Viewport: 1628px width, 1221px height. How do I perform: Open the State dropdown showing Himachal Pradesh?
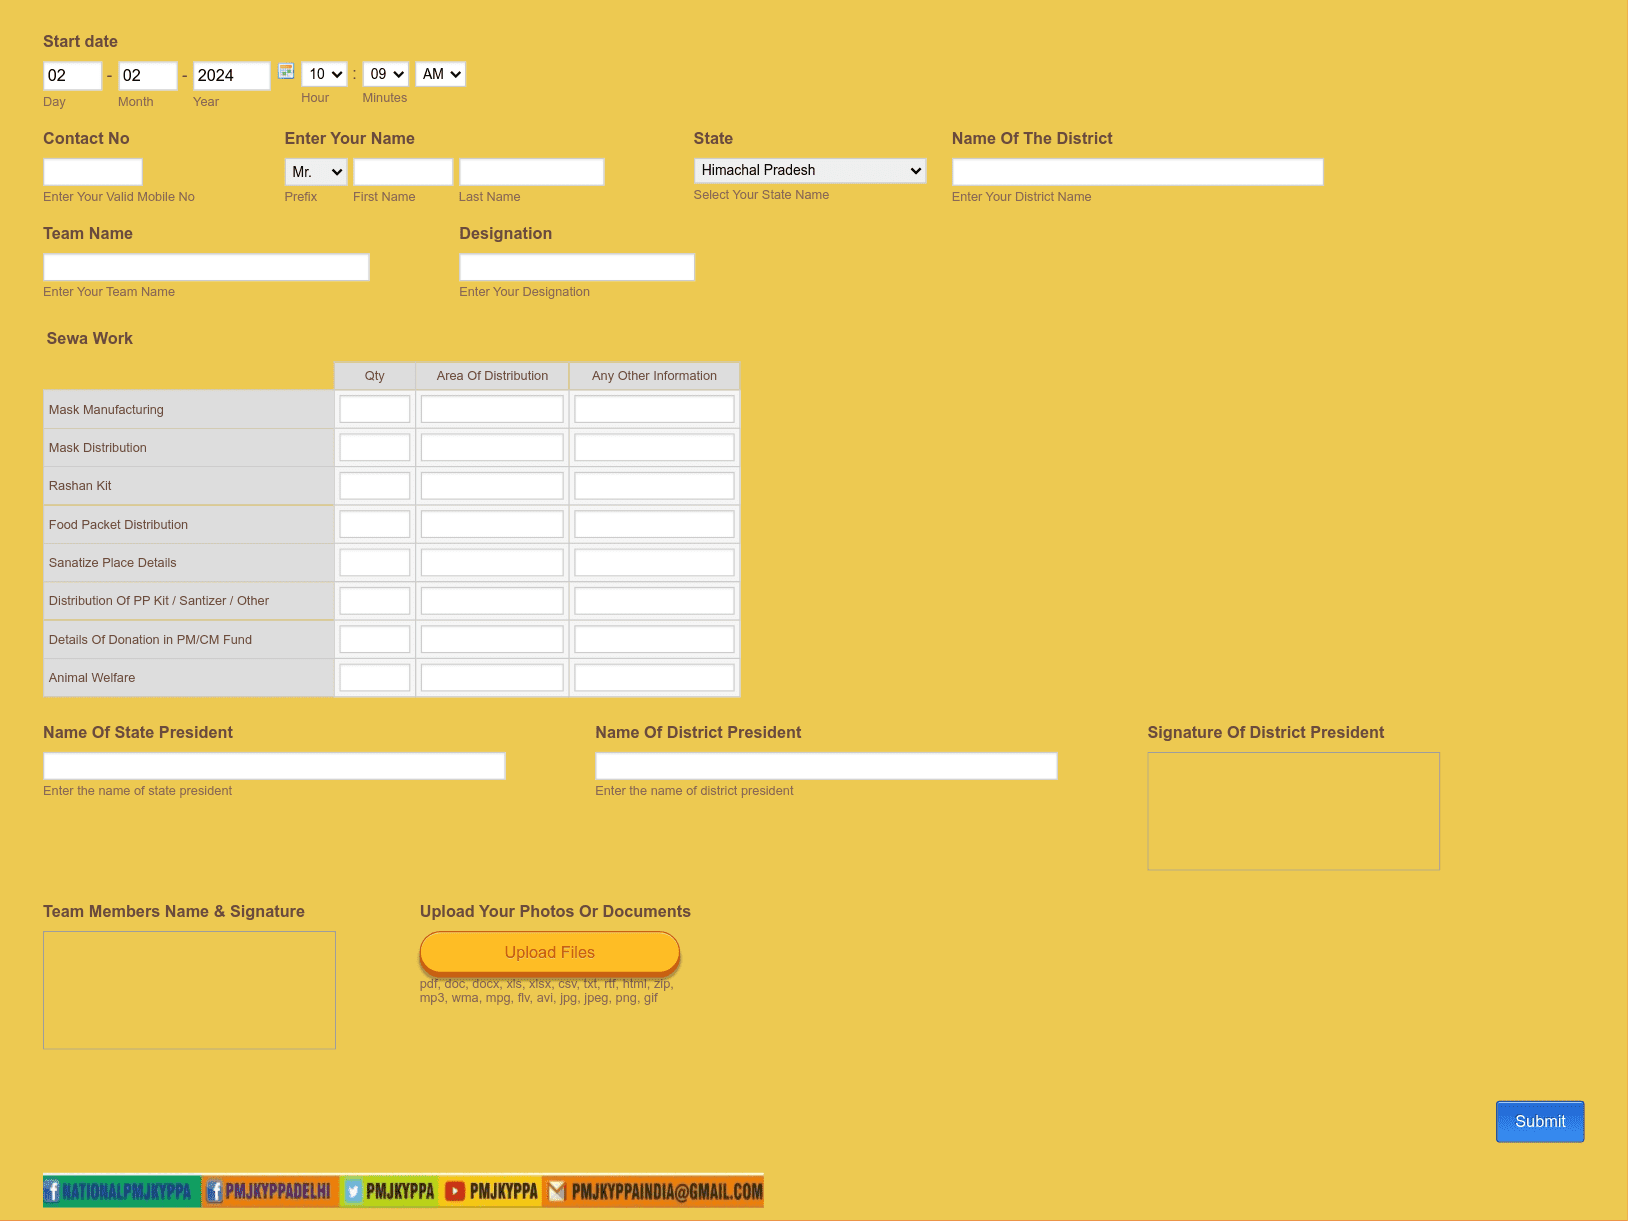point(809,171)
